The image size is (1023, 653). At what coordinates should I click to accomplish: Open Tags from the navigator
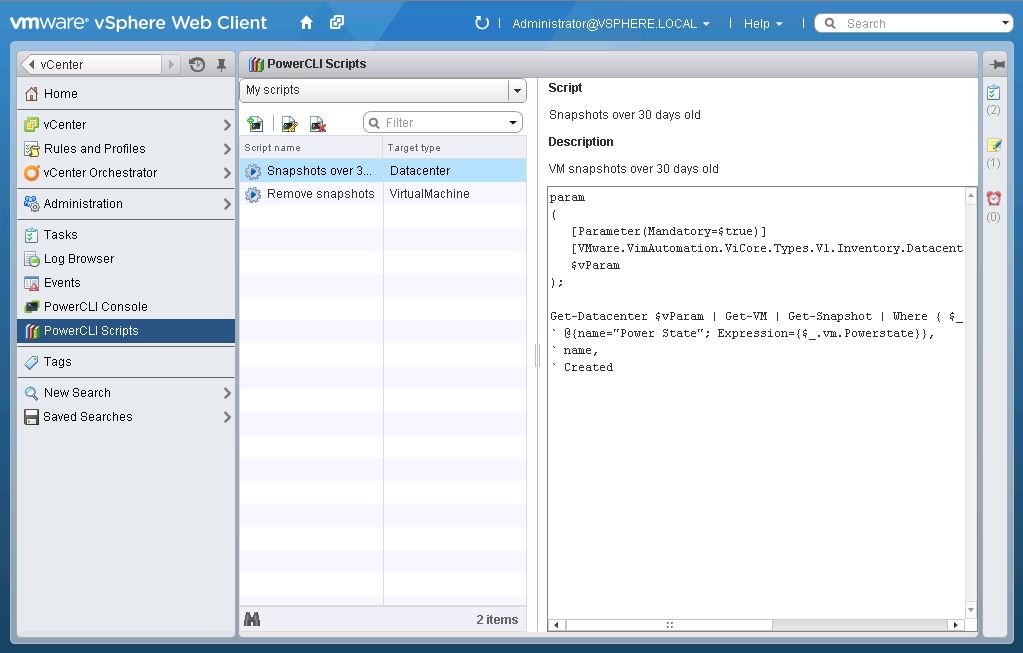126,362
